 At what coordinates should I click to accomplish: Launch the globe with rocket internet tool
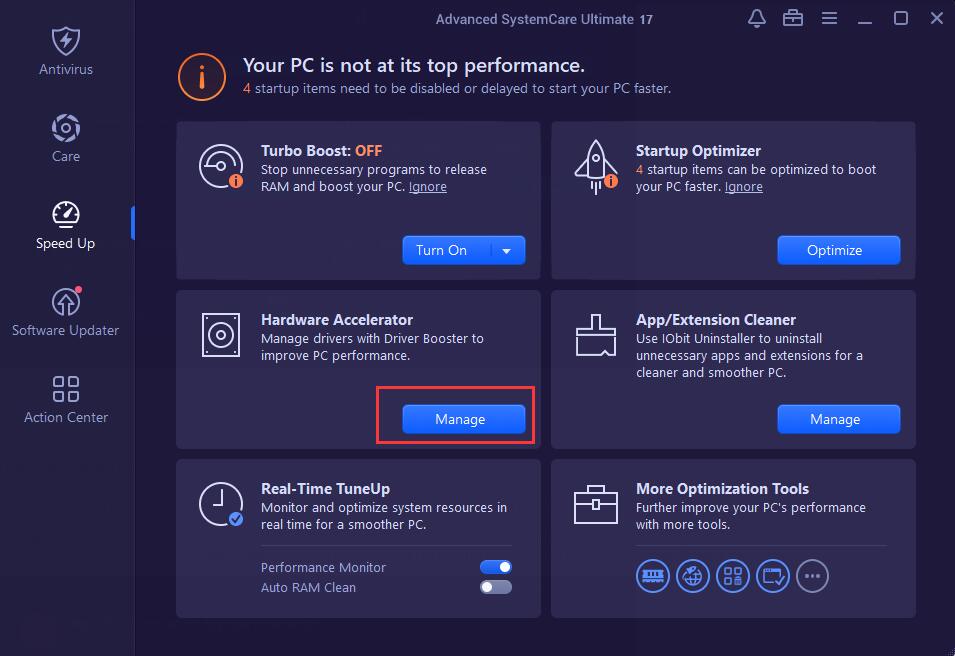692,576
